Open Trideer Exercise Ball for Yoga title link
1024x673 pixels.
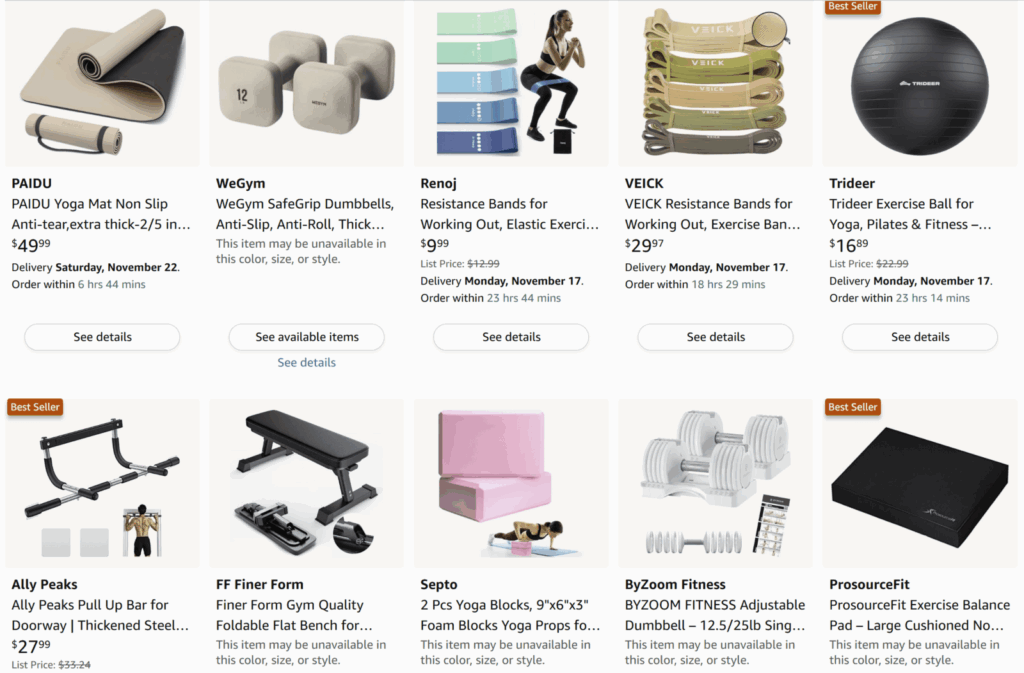click(910, 214)
